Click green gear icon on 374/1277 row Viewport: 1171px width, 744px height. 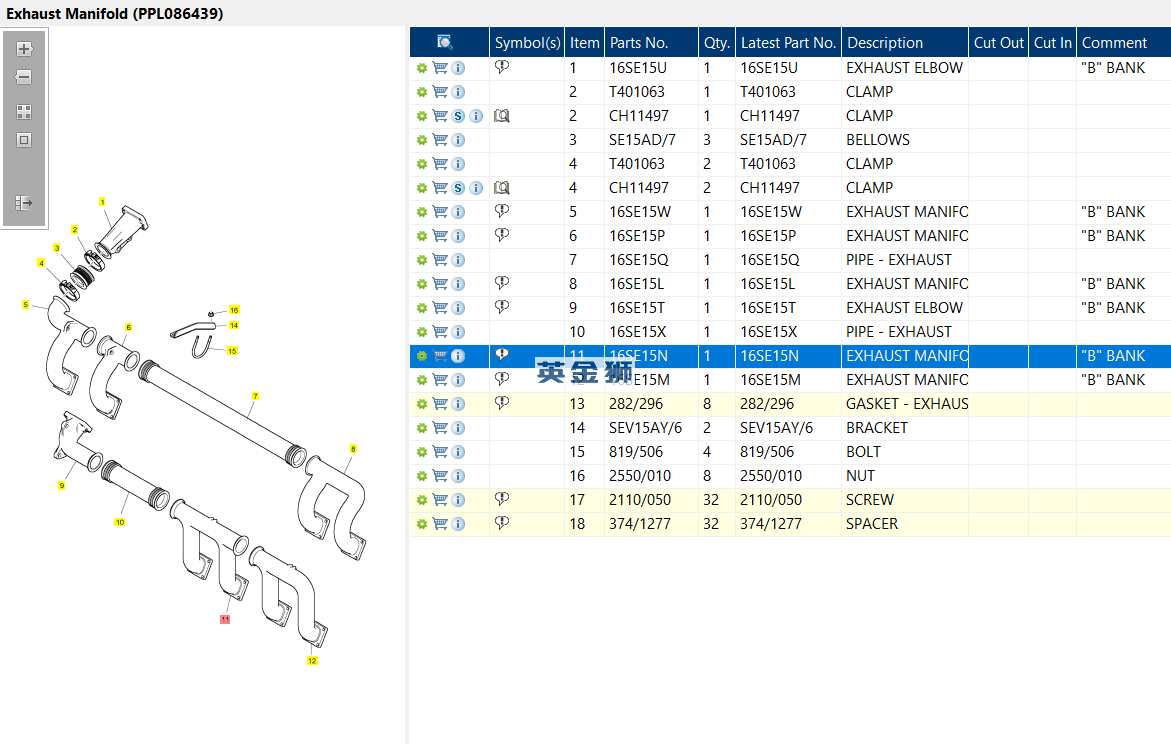click(422, 524)
